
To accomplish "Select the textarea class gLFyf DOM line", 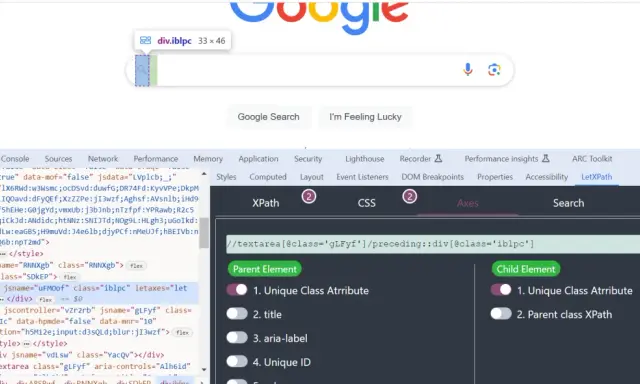I will 99,366.
